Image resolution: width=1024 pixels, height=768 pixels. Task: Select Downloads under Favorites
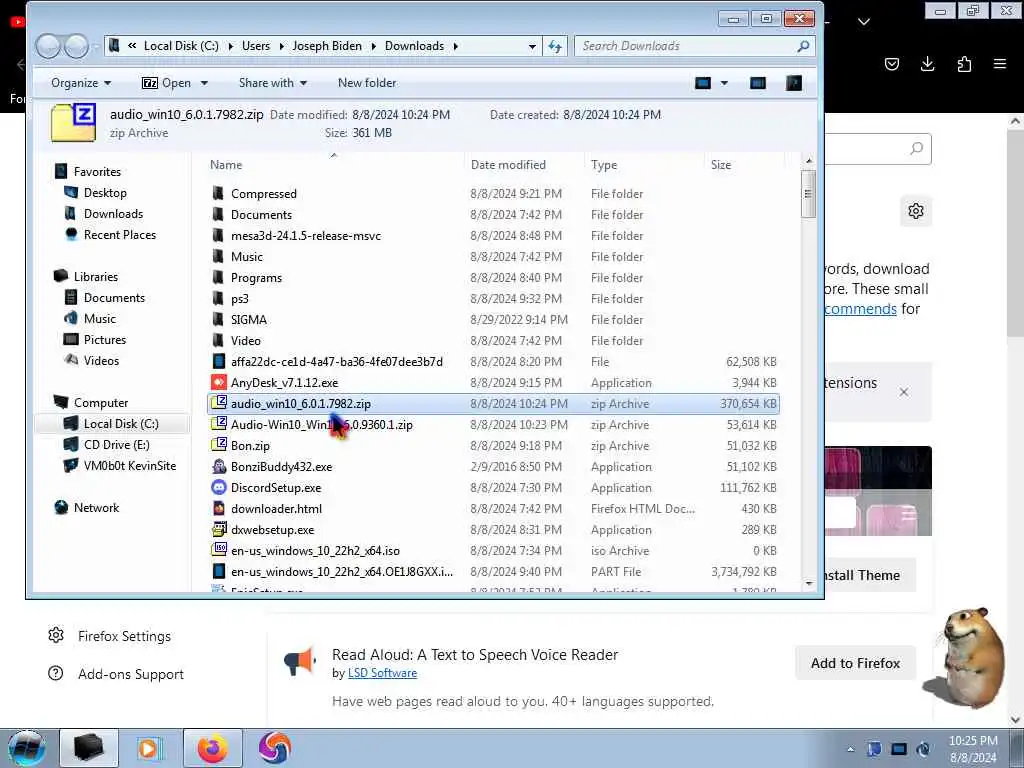pyautogui.click(x=112, y=214)
